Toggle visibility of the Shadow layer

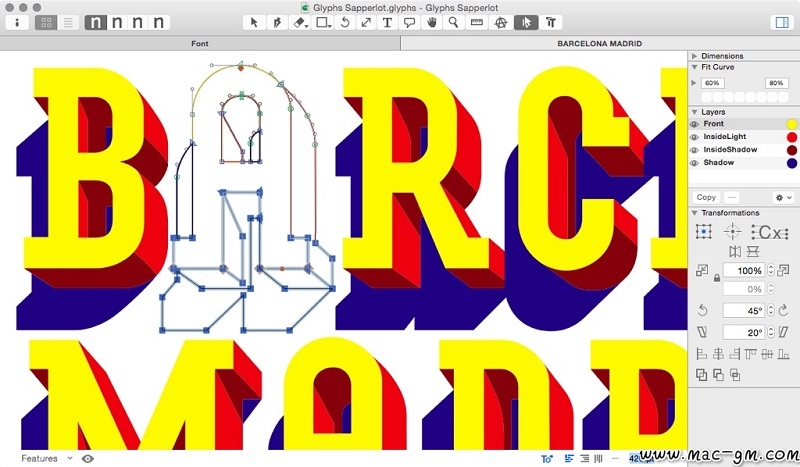coord(695,162)
